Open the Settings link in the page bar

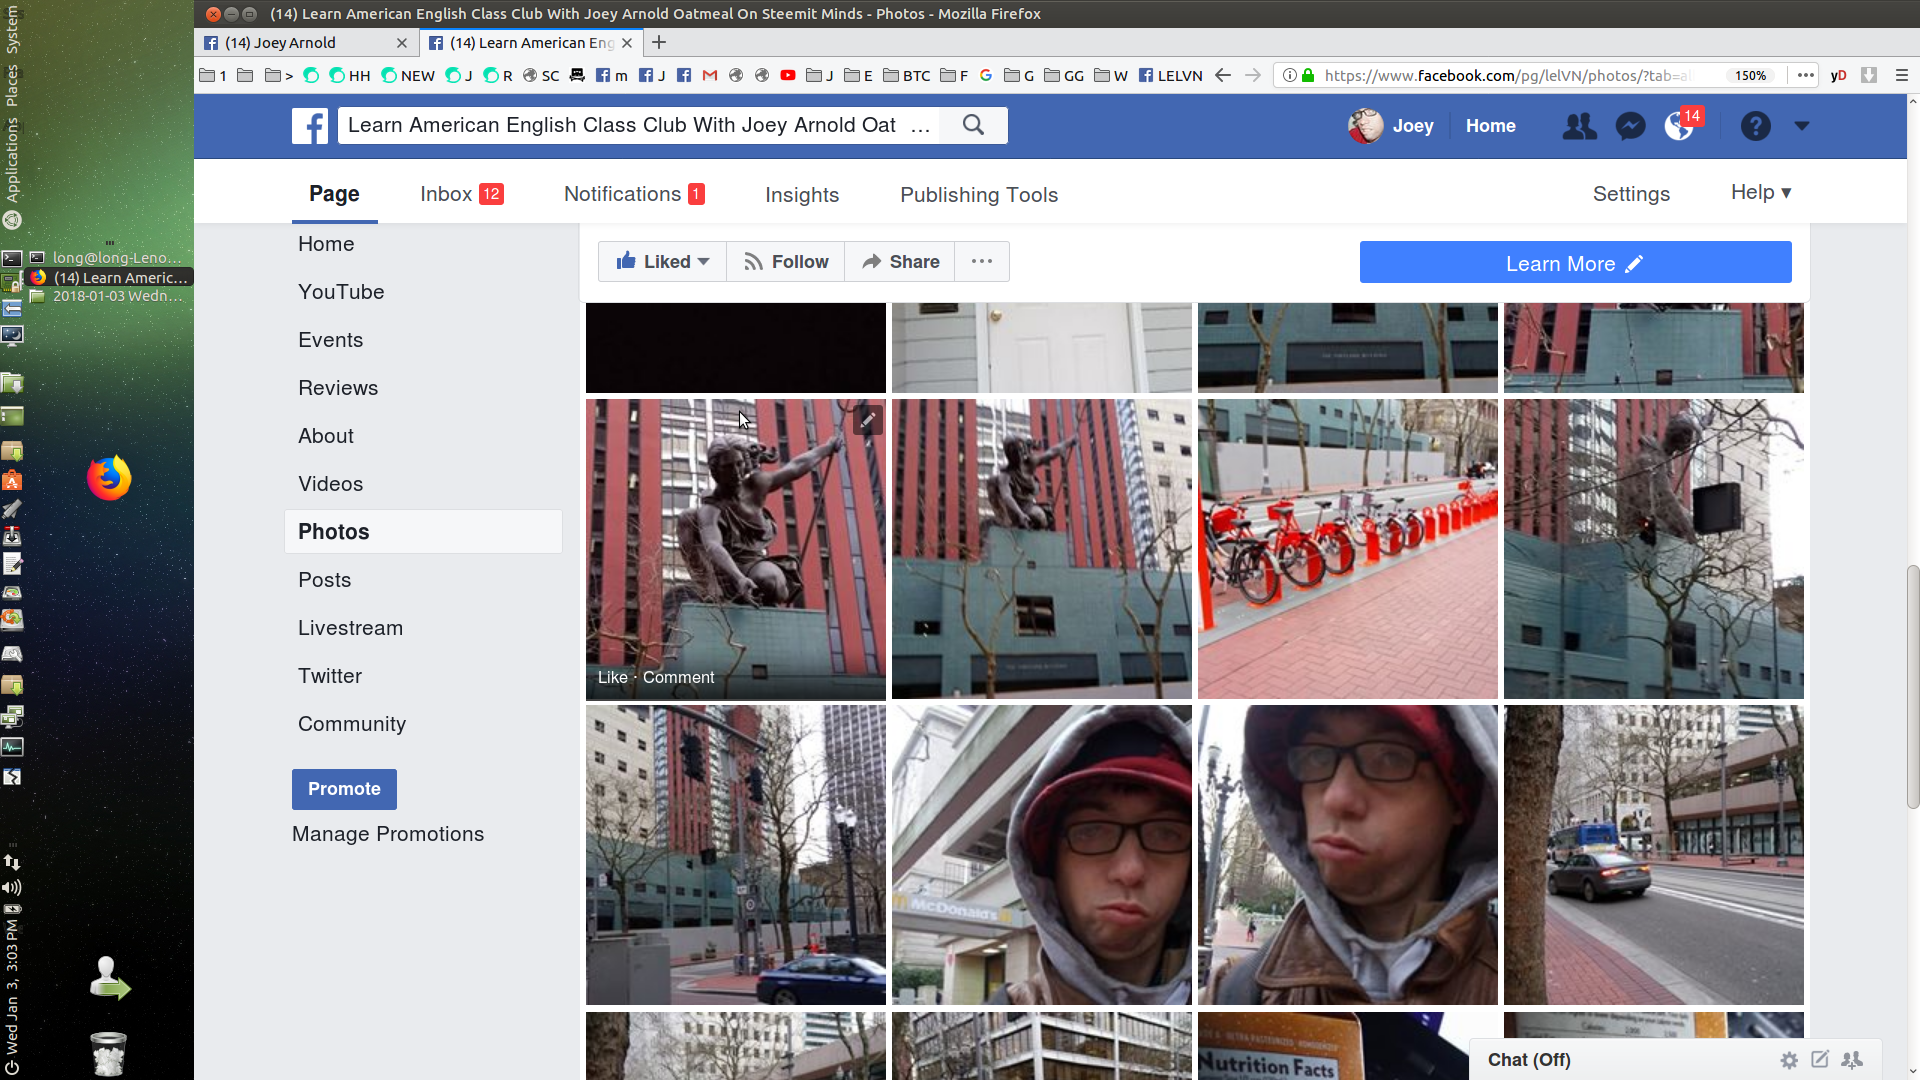click(x=1631, y=194)
